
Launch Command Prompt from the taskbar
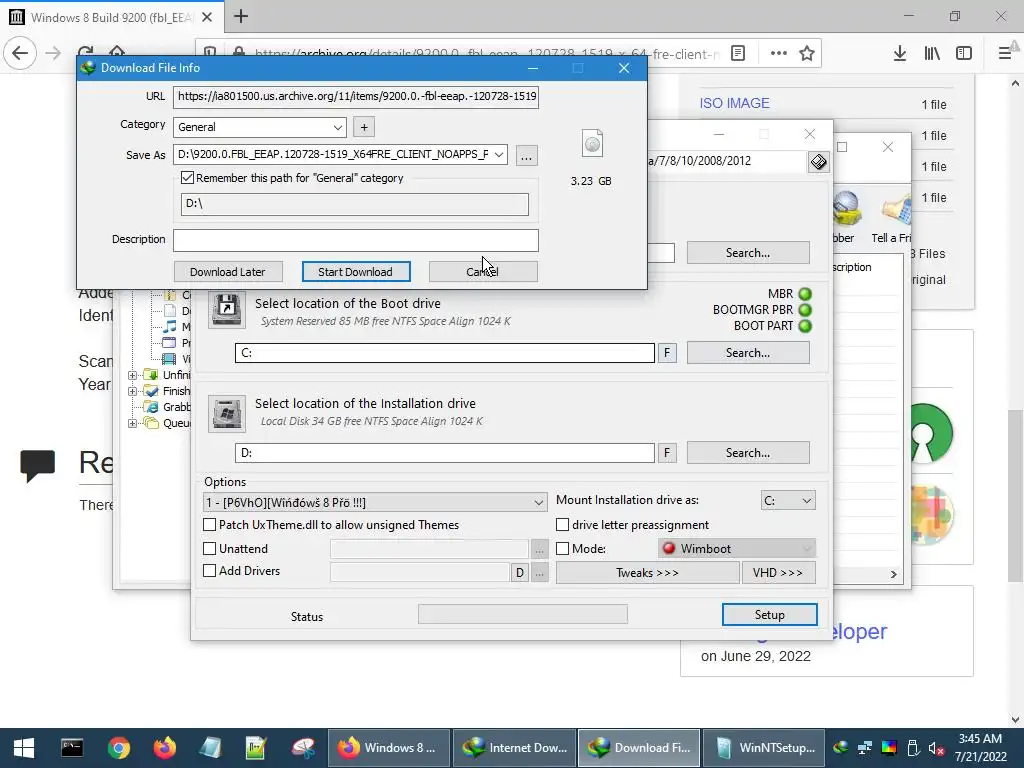click(x=72, y=748)
